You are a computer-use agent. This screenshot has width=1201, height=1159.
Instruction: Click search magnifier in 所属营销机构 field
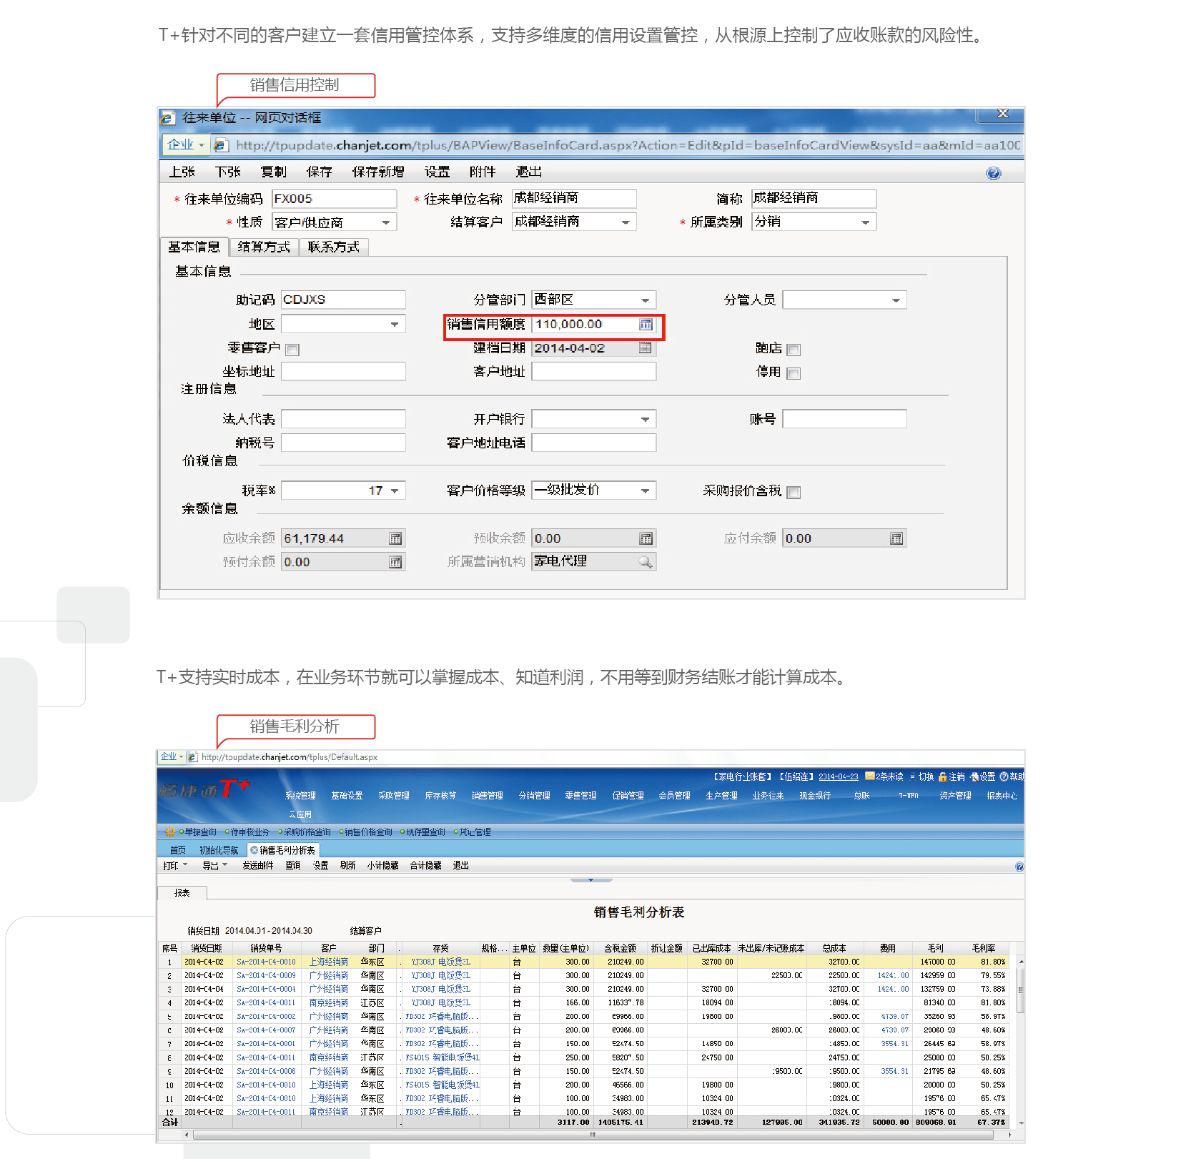(646, 562)
